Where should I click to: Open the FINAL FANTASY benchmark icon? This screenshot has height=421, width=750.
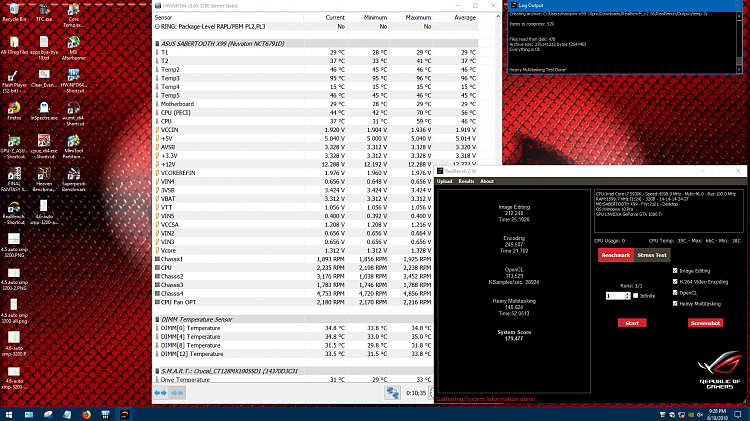click(14, 179)
